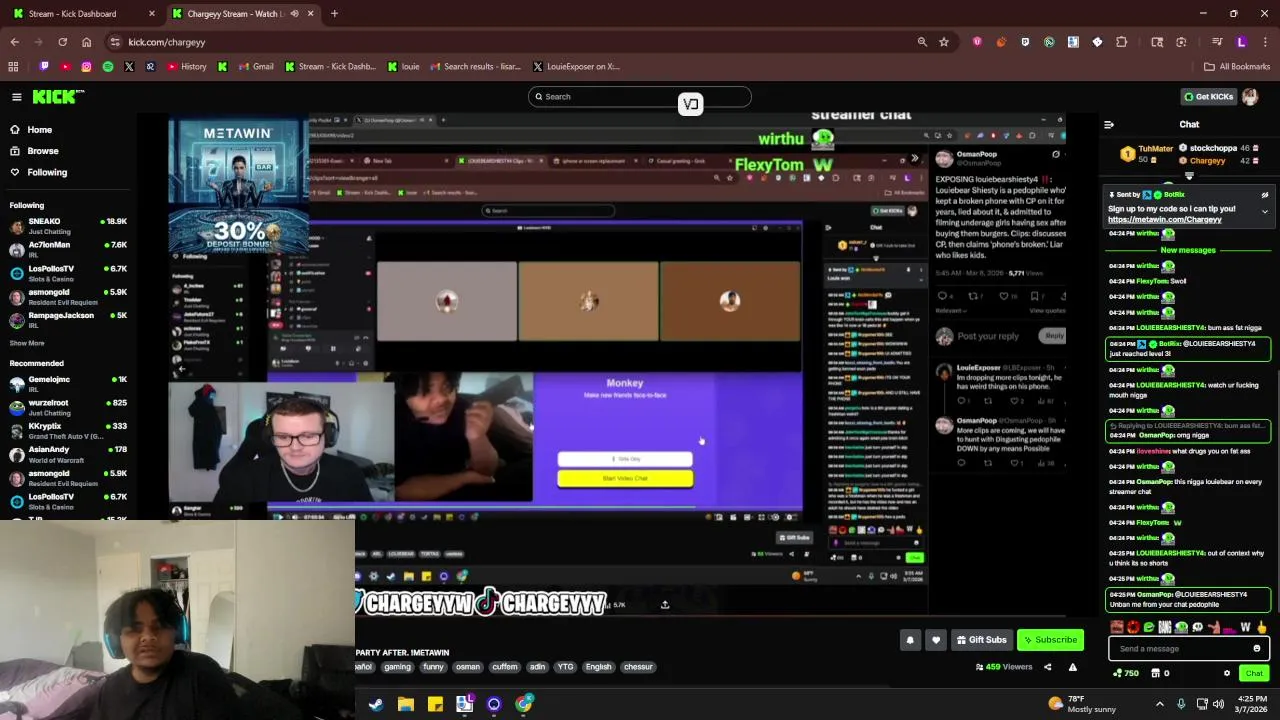Select the English language tag
The height and width of the screenshot is (720, 1280).
point(598,667)
